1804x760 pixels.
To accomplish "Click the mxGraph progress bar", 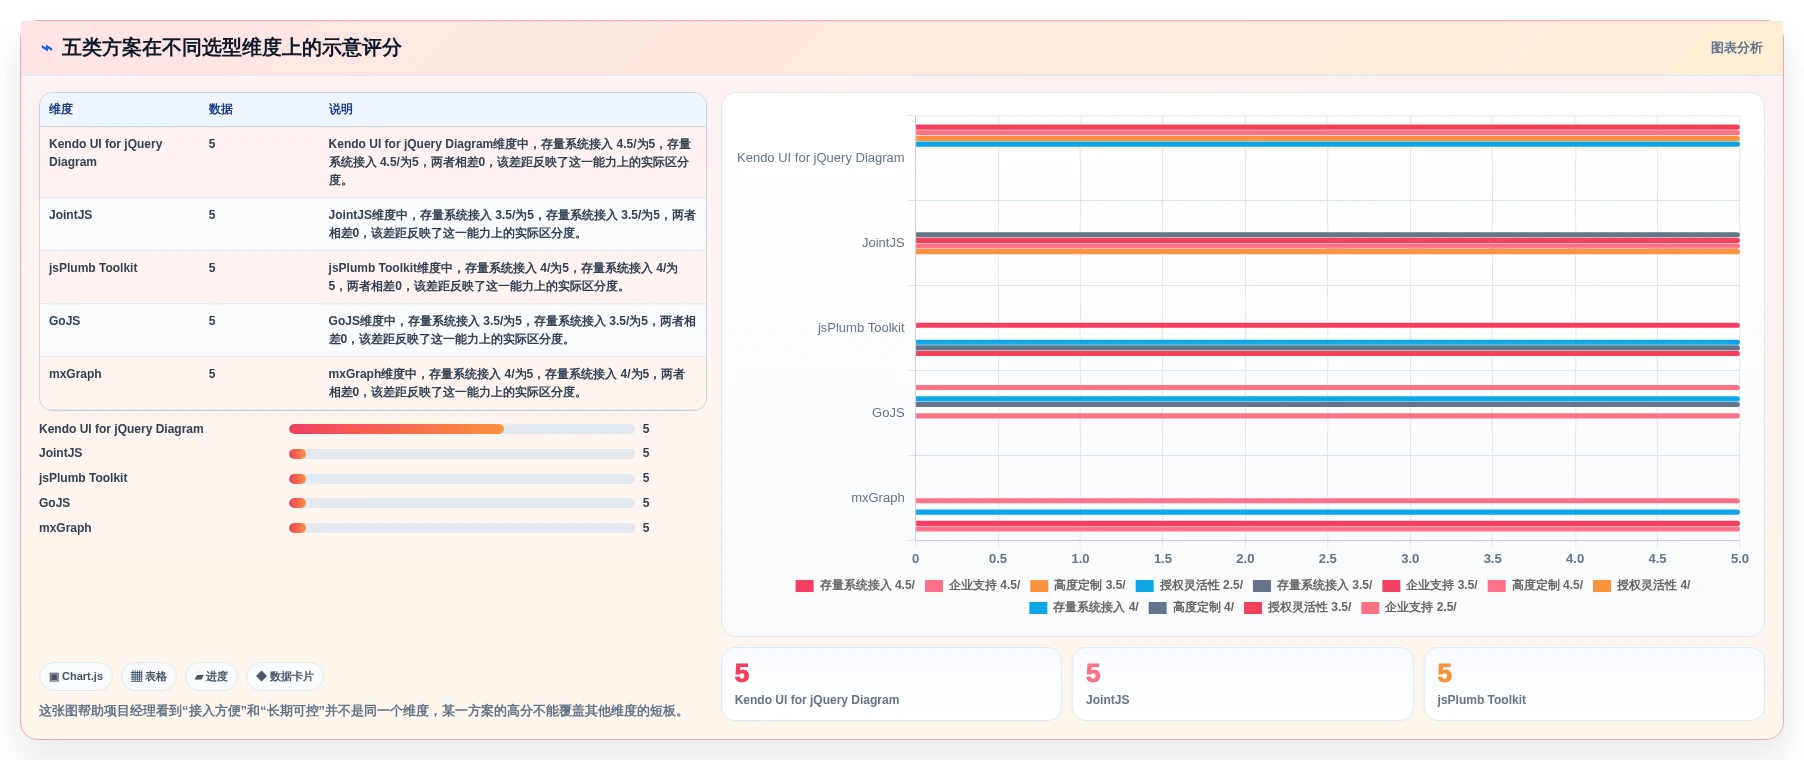I will [462, 528].
